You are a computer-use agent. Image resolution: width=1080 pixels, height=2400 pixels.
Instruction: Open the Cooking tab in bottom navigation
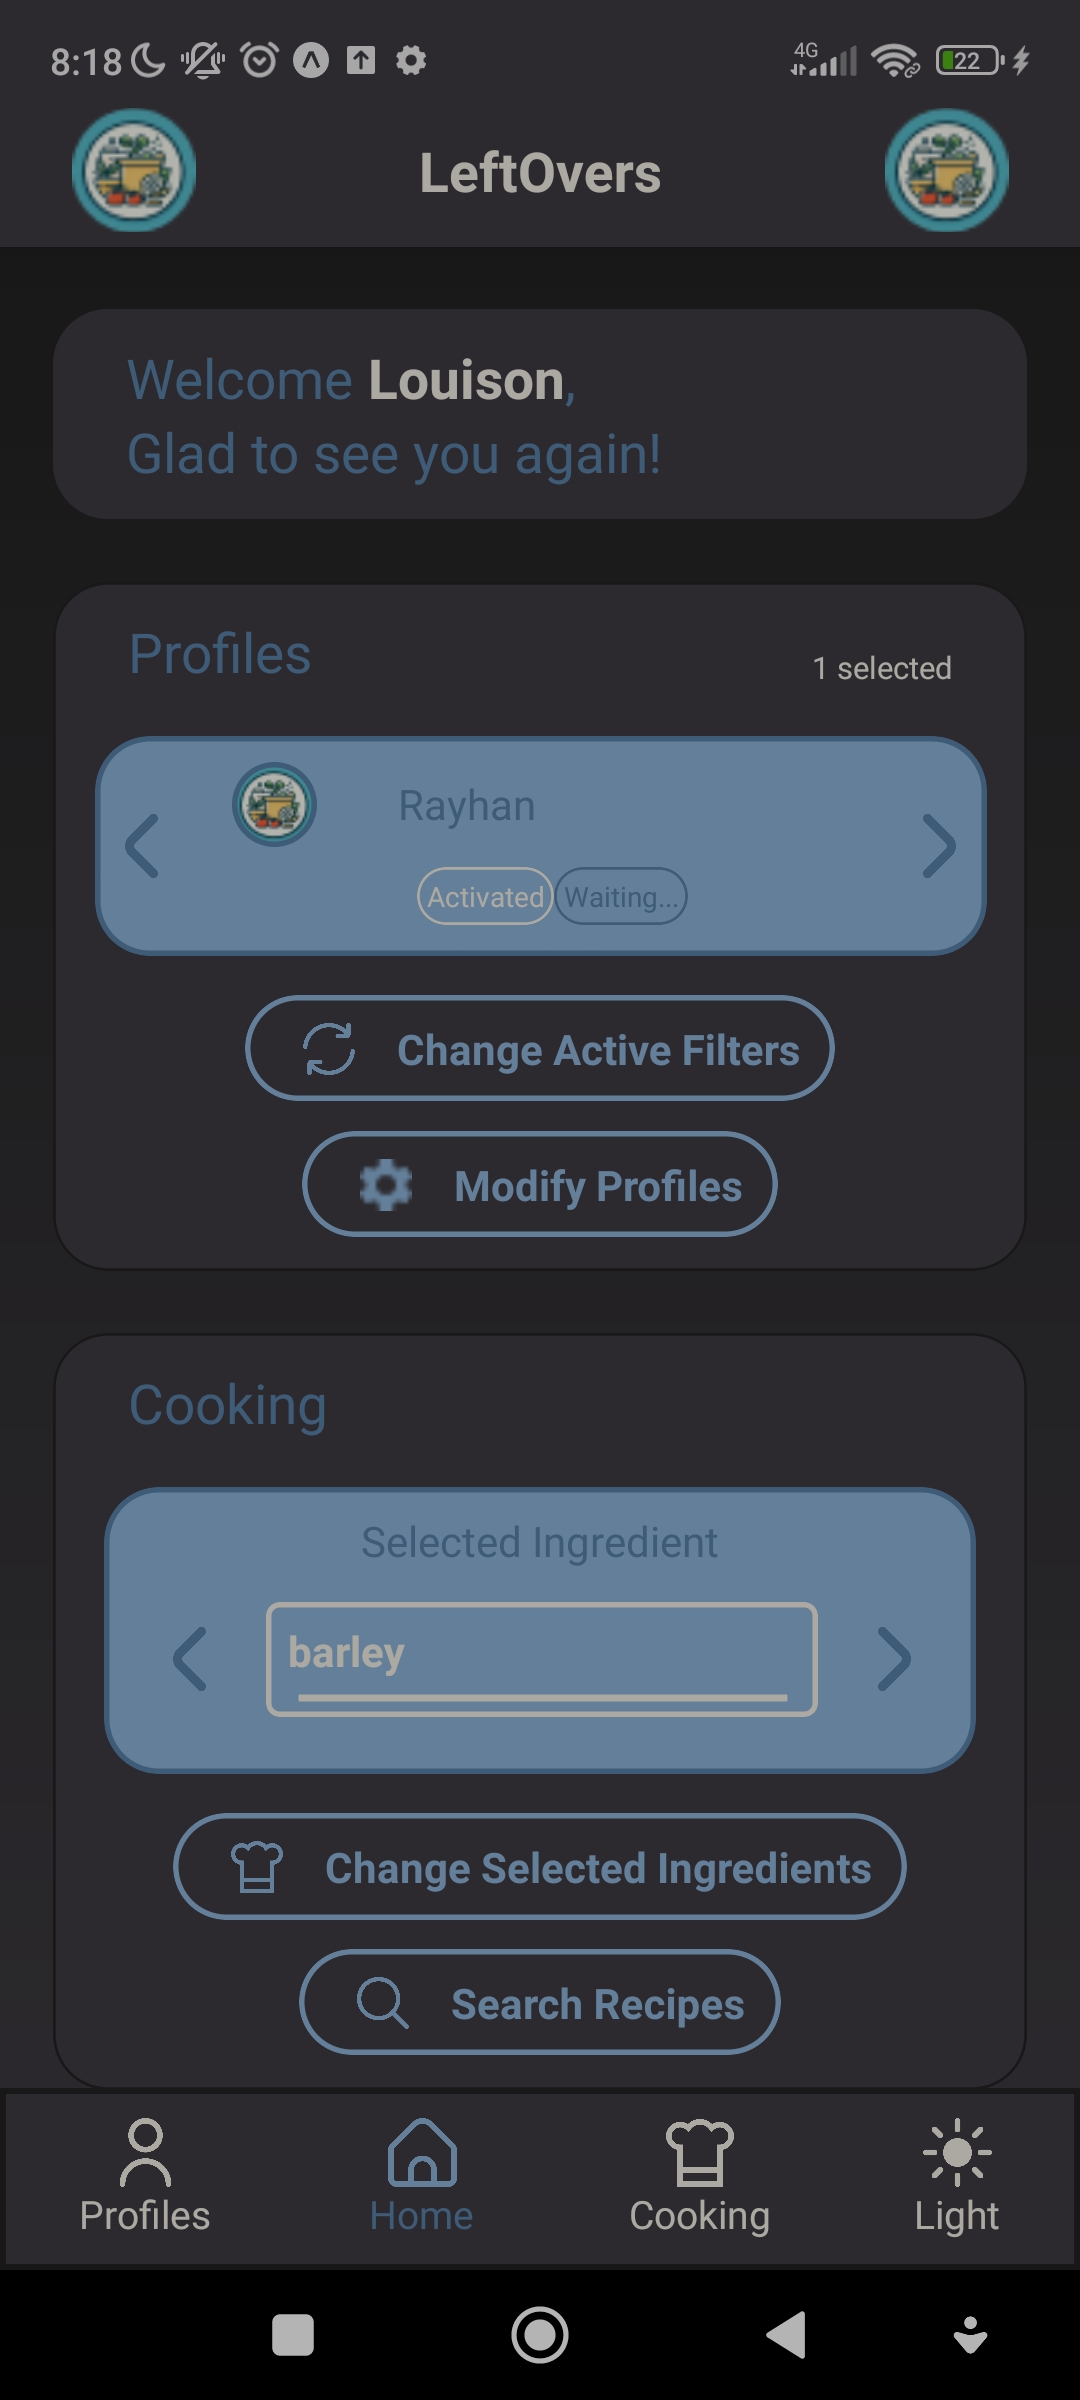coord(700,2177)
